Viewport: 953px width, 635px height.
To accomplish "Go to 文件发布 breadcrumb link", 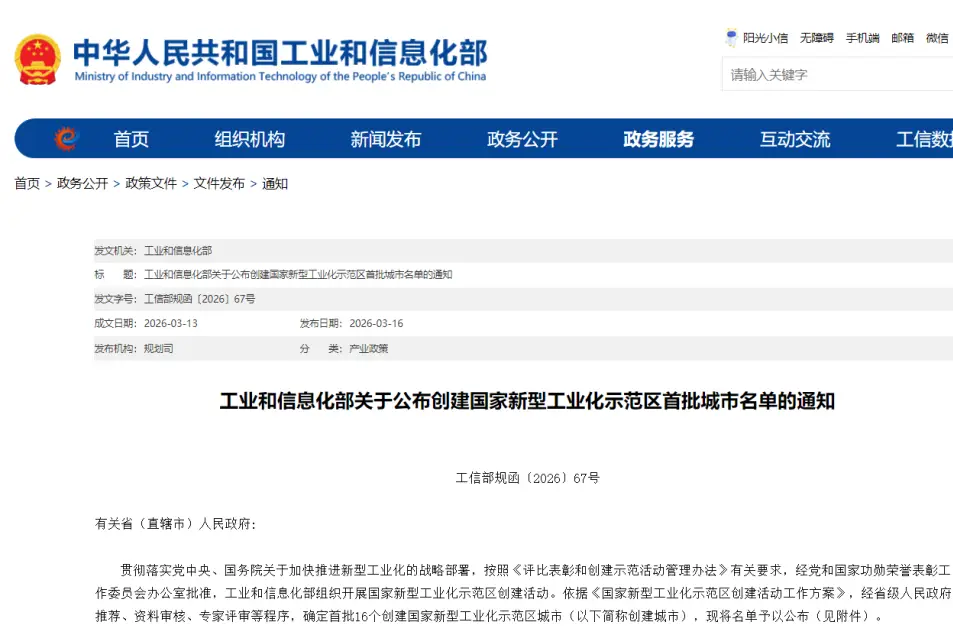I will click(x=219, y=184).
